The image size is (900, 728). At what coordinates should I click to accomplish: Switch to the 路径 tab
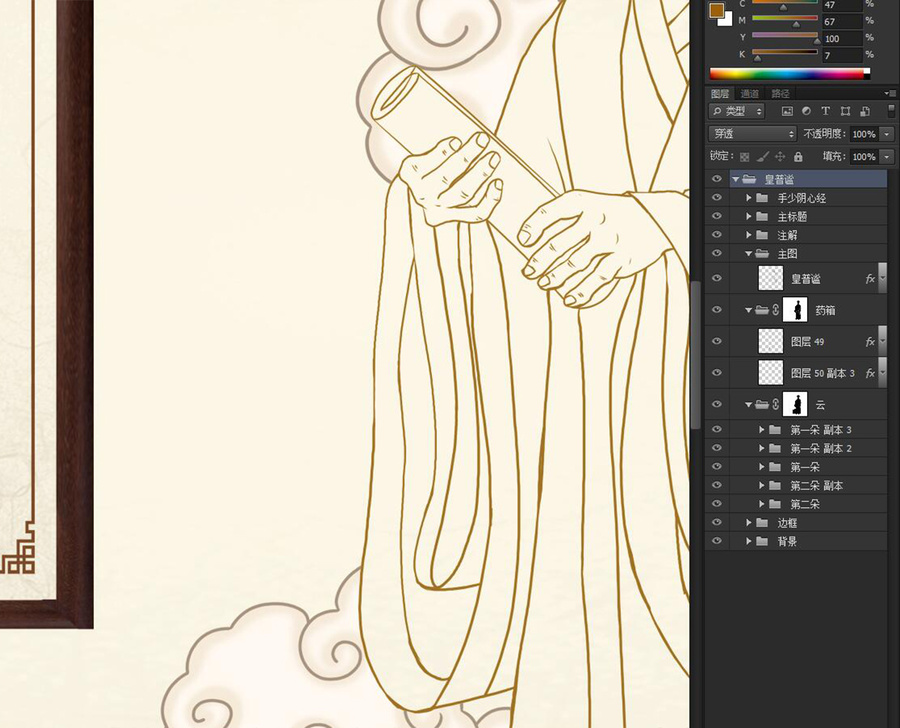780,94
